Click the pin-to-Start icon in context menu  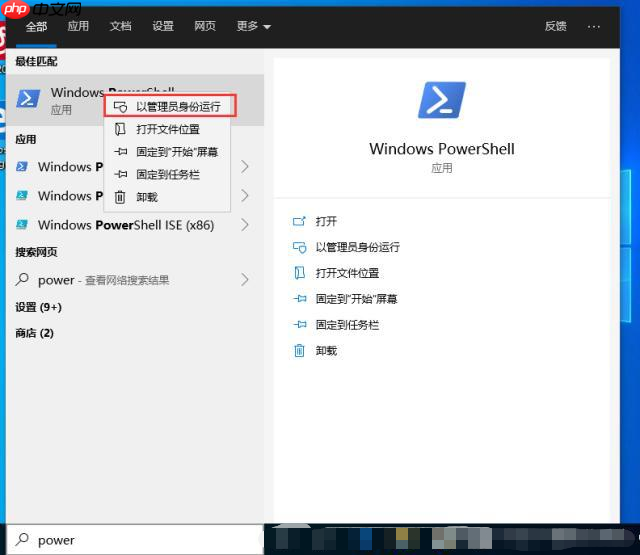point(120,152)
